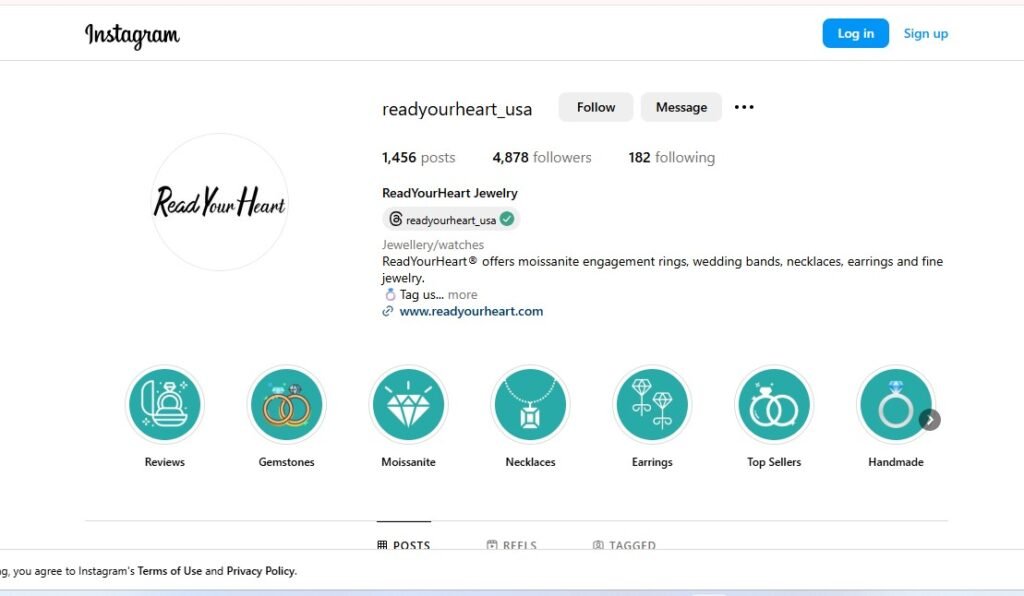This screenshot has width=1024, height=596.
Task: Switch to the Tagged tab
Action: point(624,544)
